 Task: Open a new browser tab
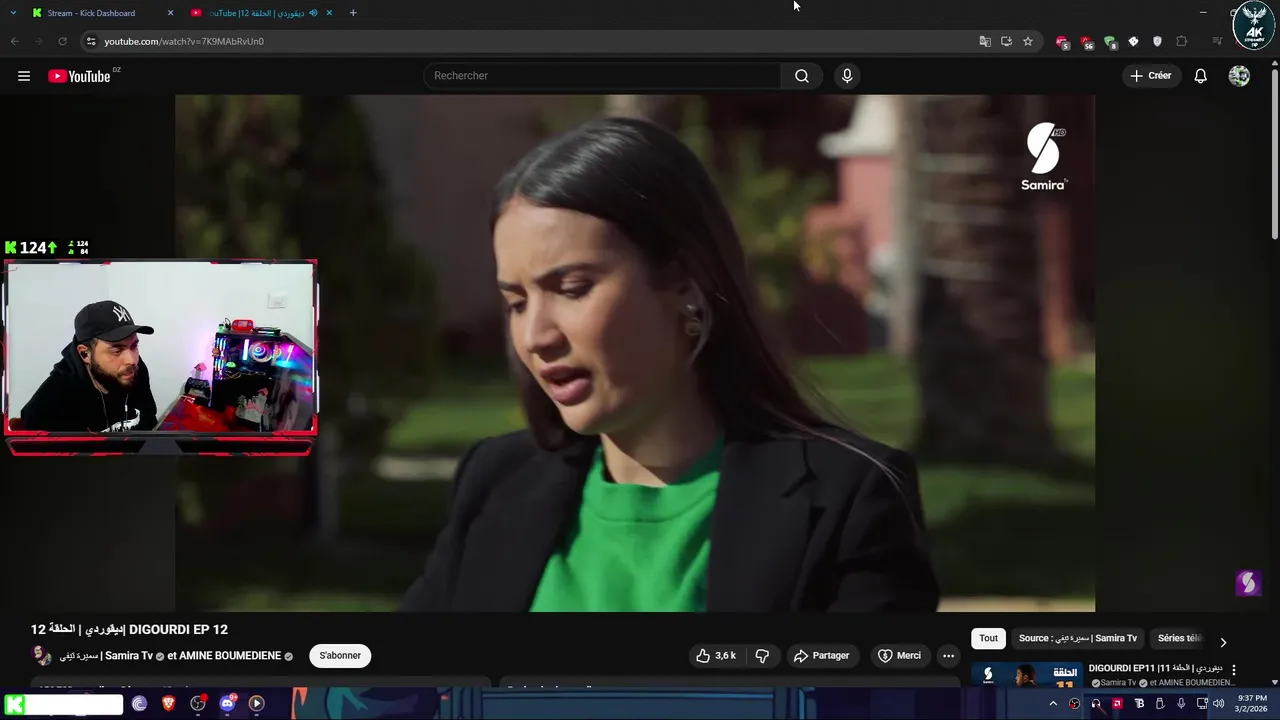point(353,13)
